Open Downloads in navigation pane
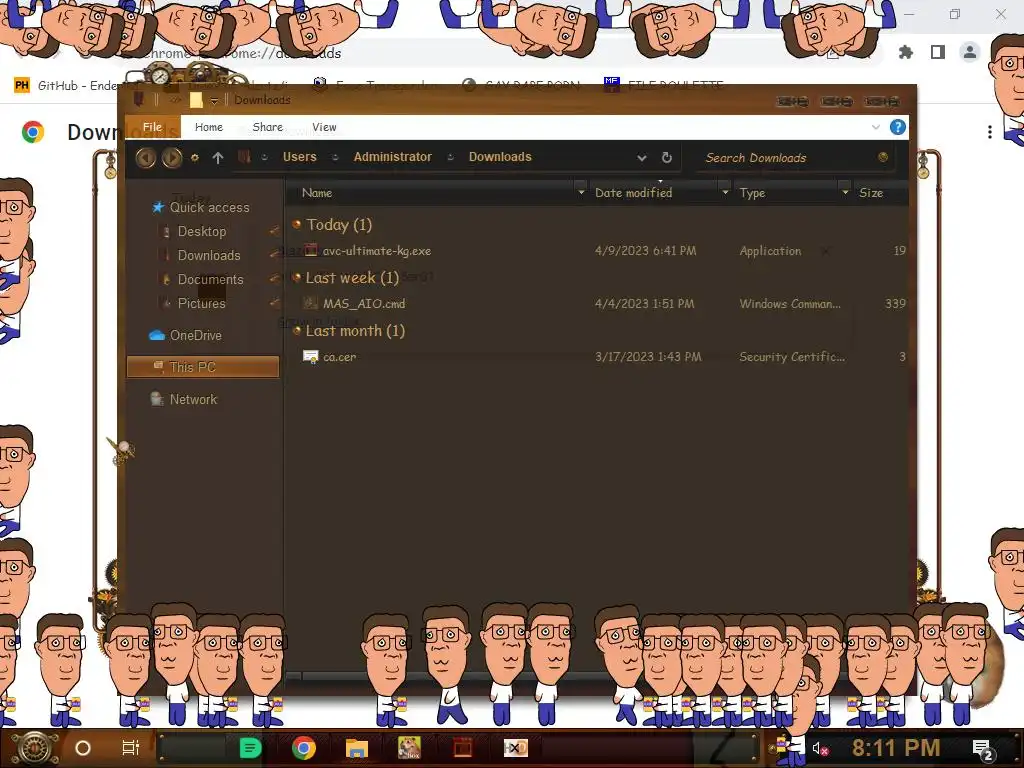 pyautogui.click(x=209, y=255)
